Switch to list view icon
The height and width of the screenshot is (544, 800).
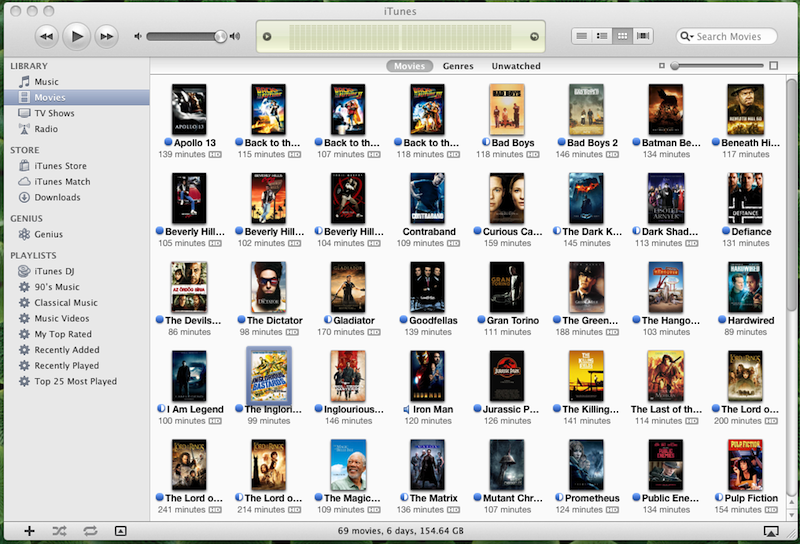tap(582, 36)
